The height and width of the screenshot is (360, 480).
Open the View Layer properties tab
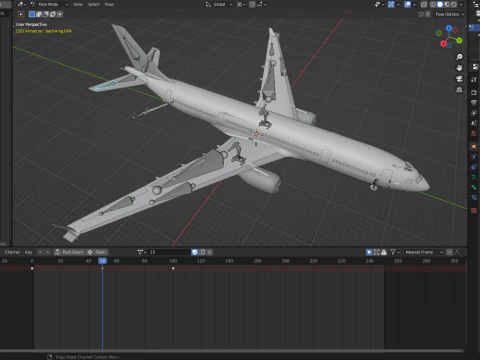(x=474, y=113)
